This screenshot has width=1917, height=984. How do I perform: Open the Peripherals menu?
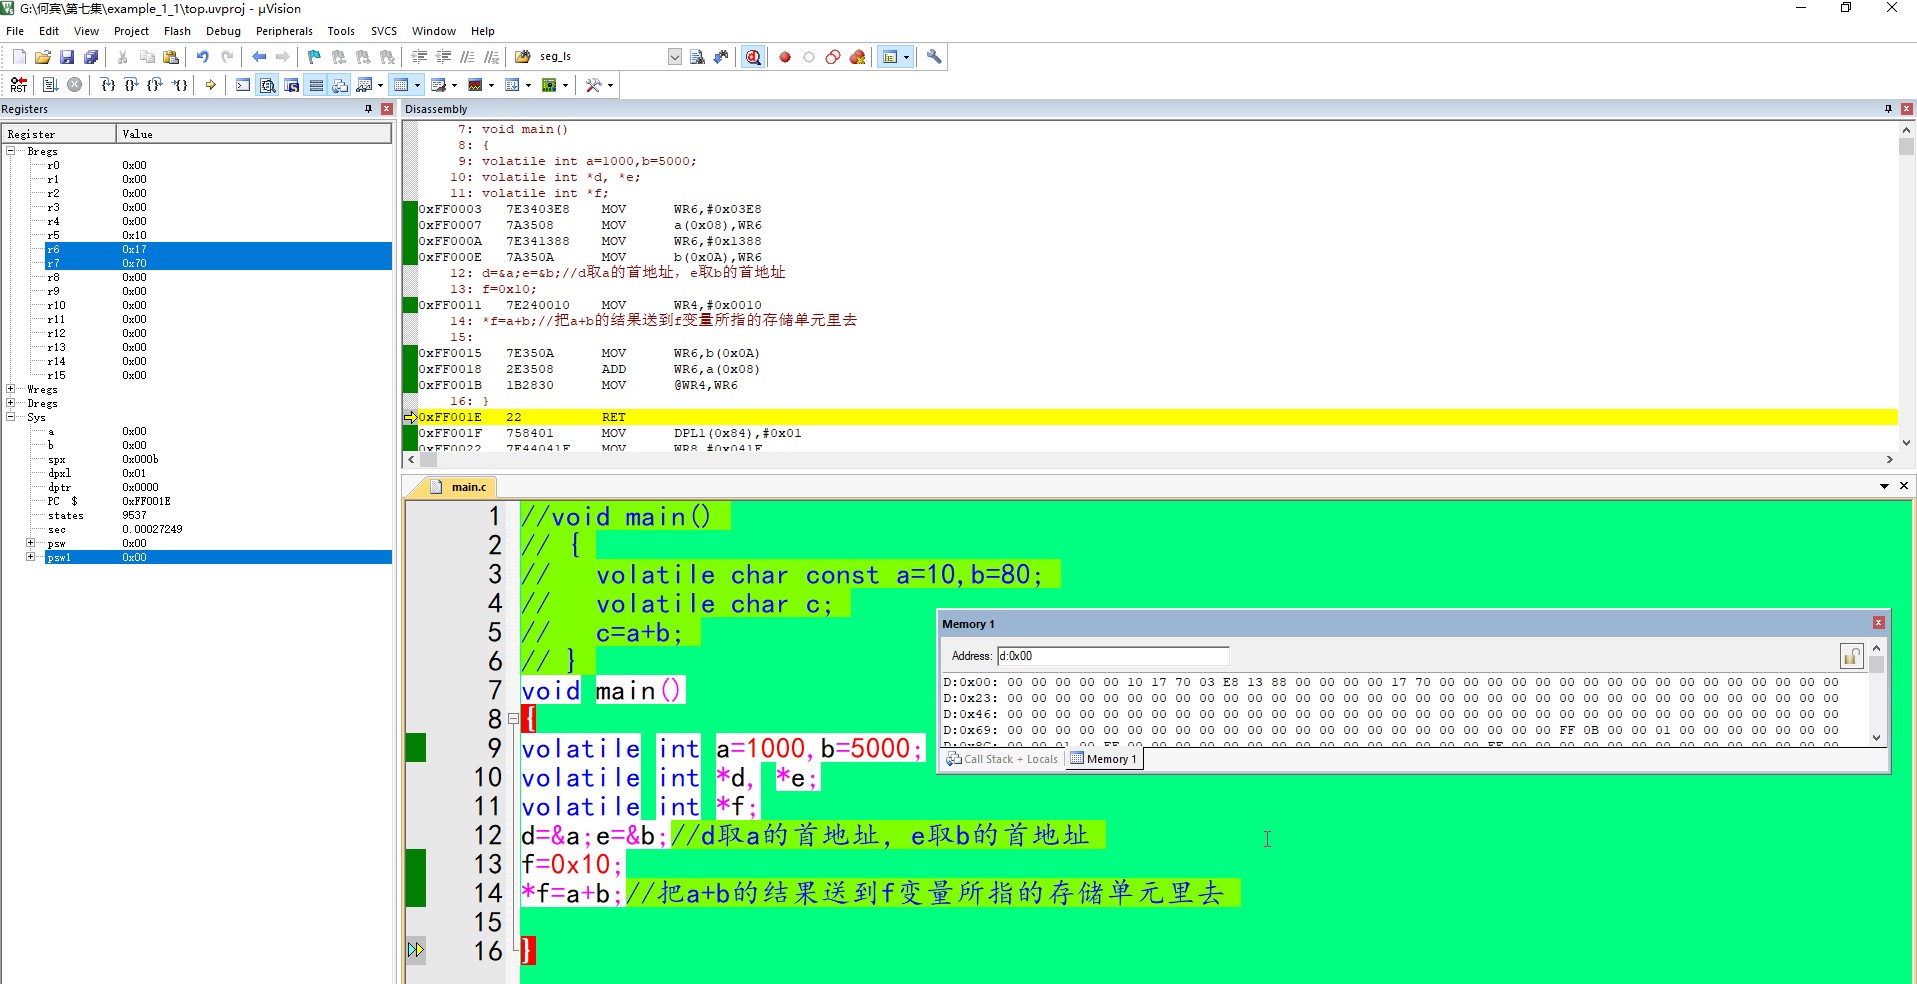[x=284, y=31]
